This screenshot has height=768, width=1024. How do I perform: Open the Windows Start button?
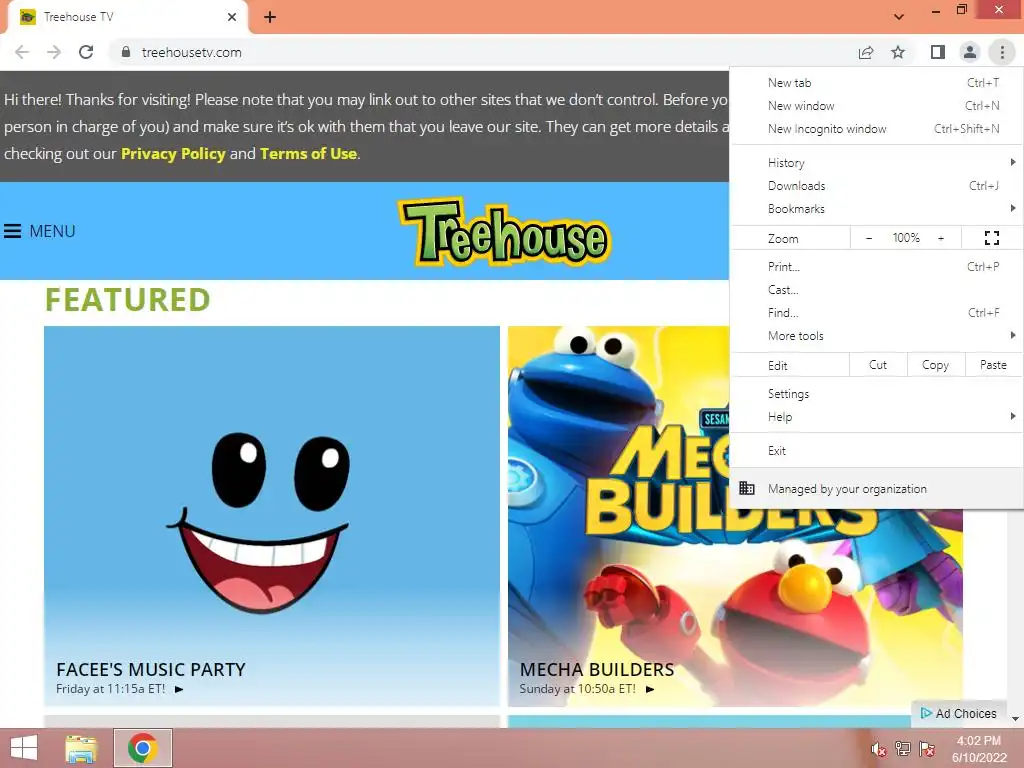[24, 748]
